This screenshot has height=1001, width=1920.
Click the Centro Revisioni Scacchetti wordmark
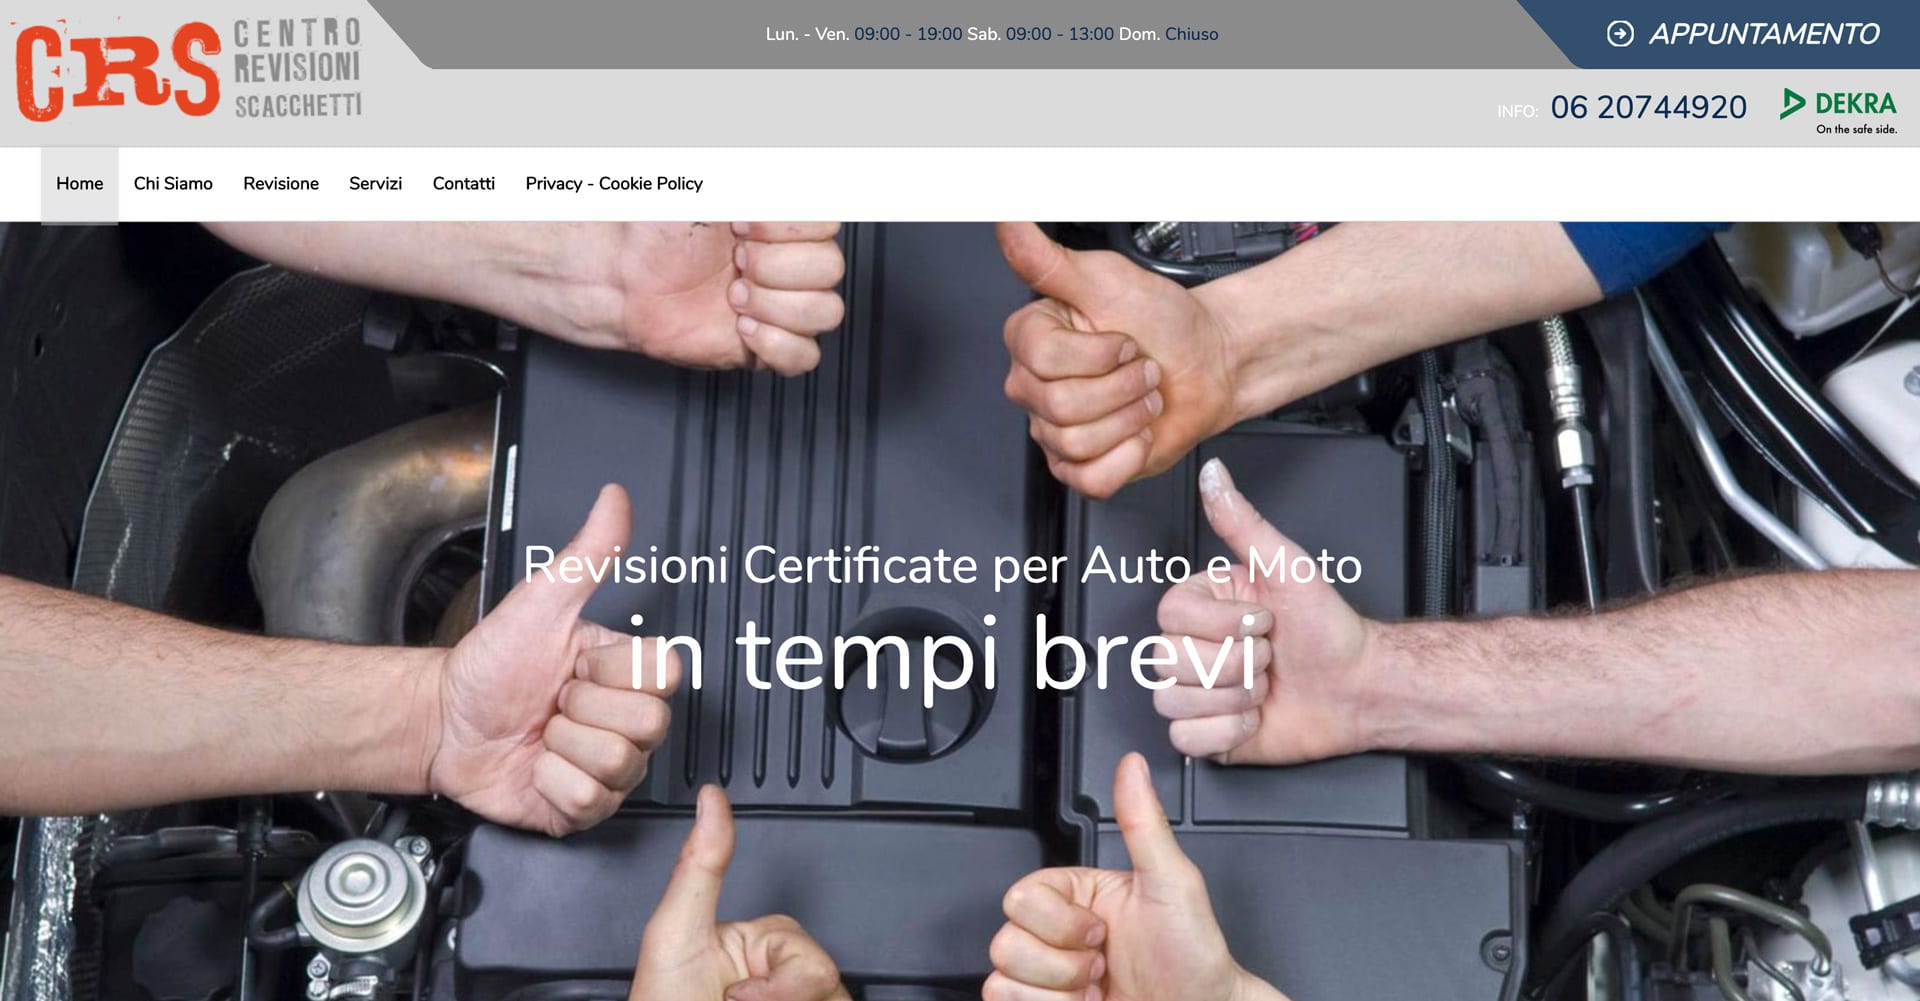point(297,69)
